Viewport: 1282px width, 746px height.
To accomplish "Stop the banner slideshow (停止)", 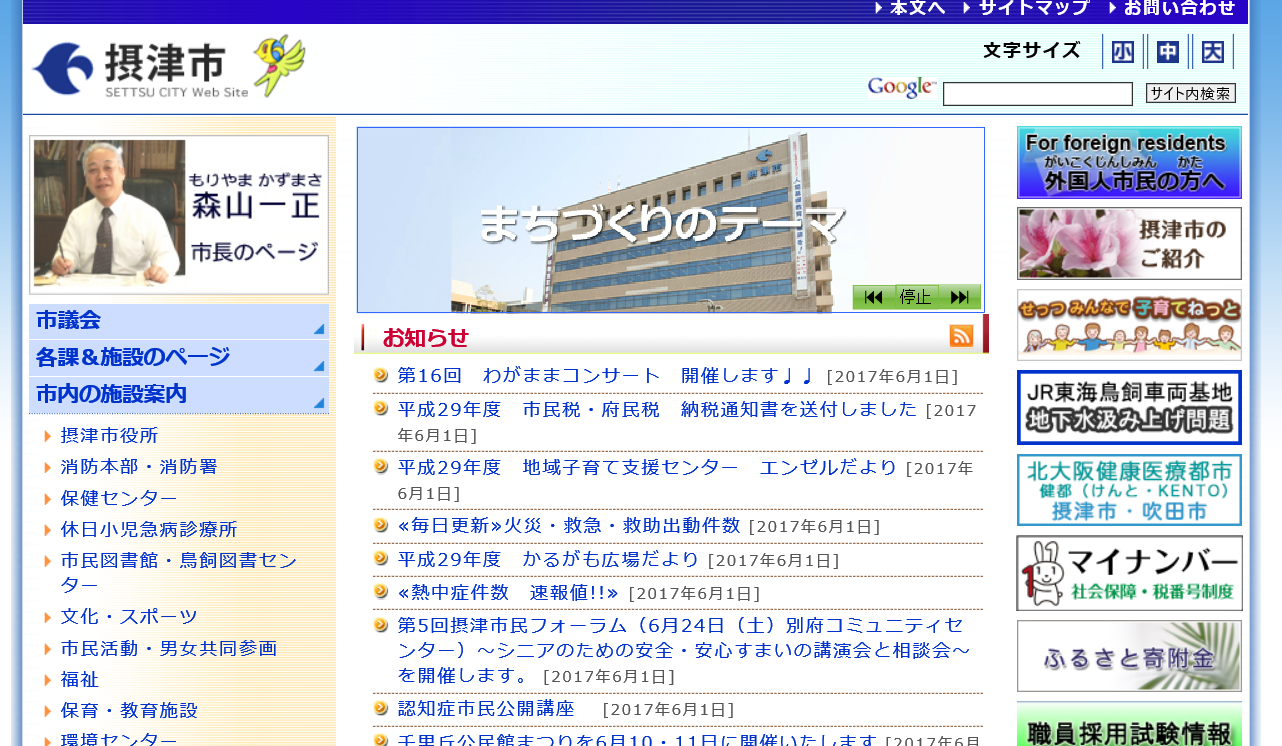I will [x=915, y=297].
